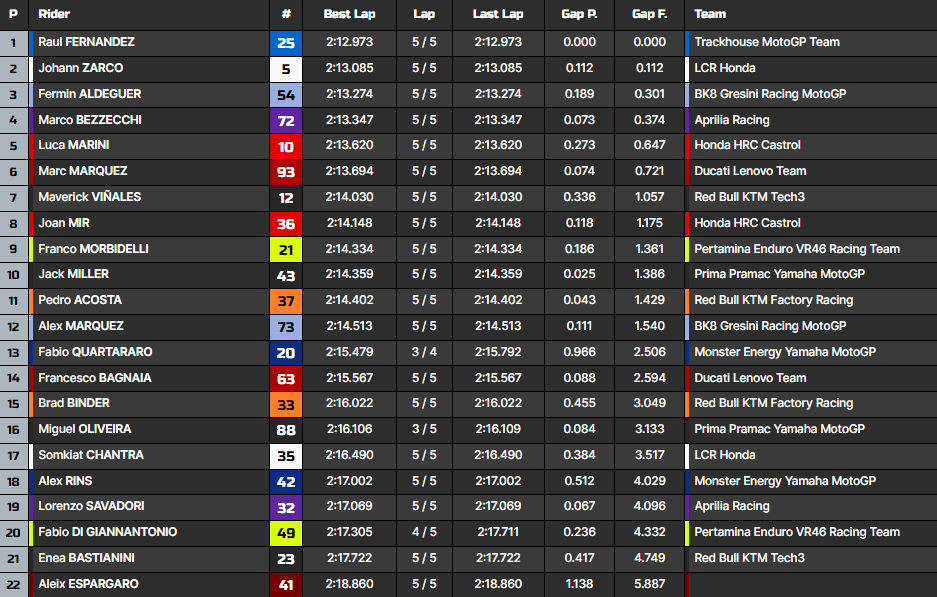
Task: Click the Rider column header
Action: (54, 14)
